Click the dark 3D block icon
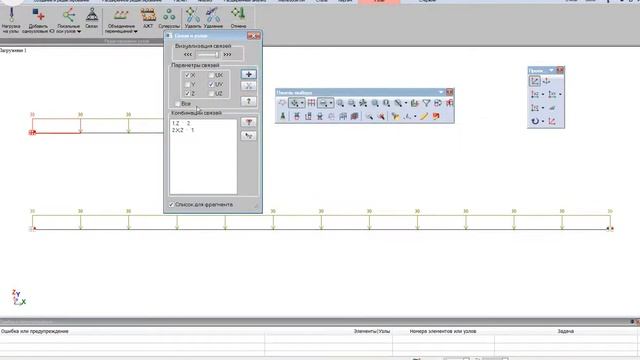 [x=354, y=116]
